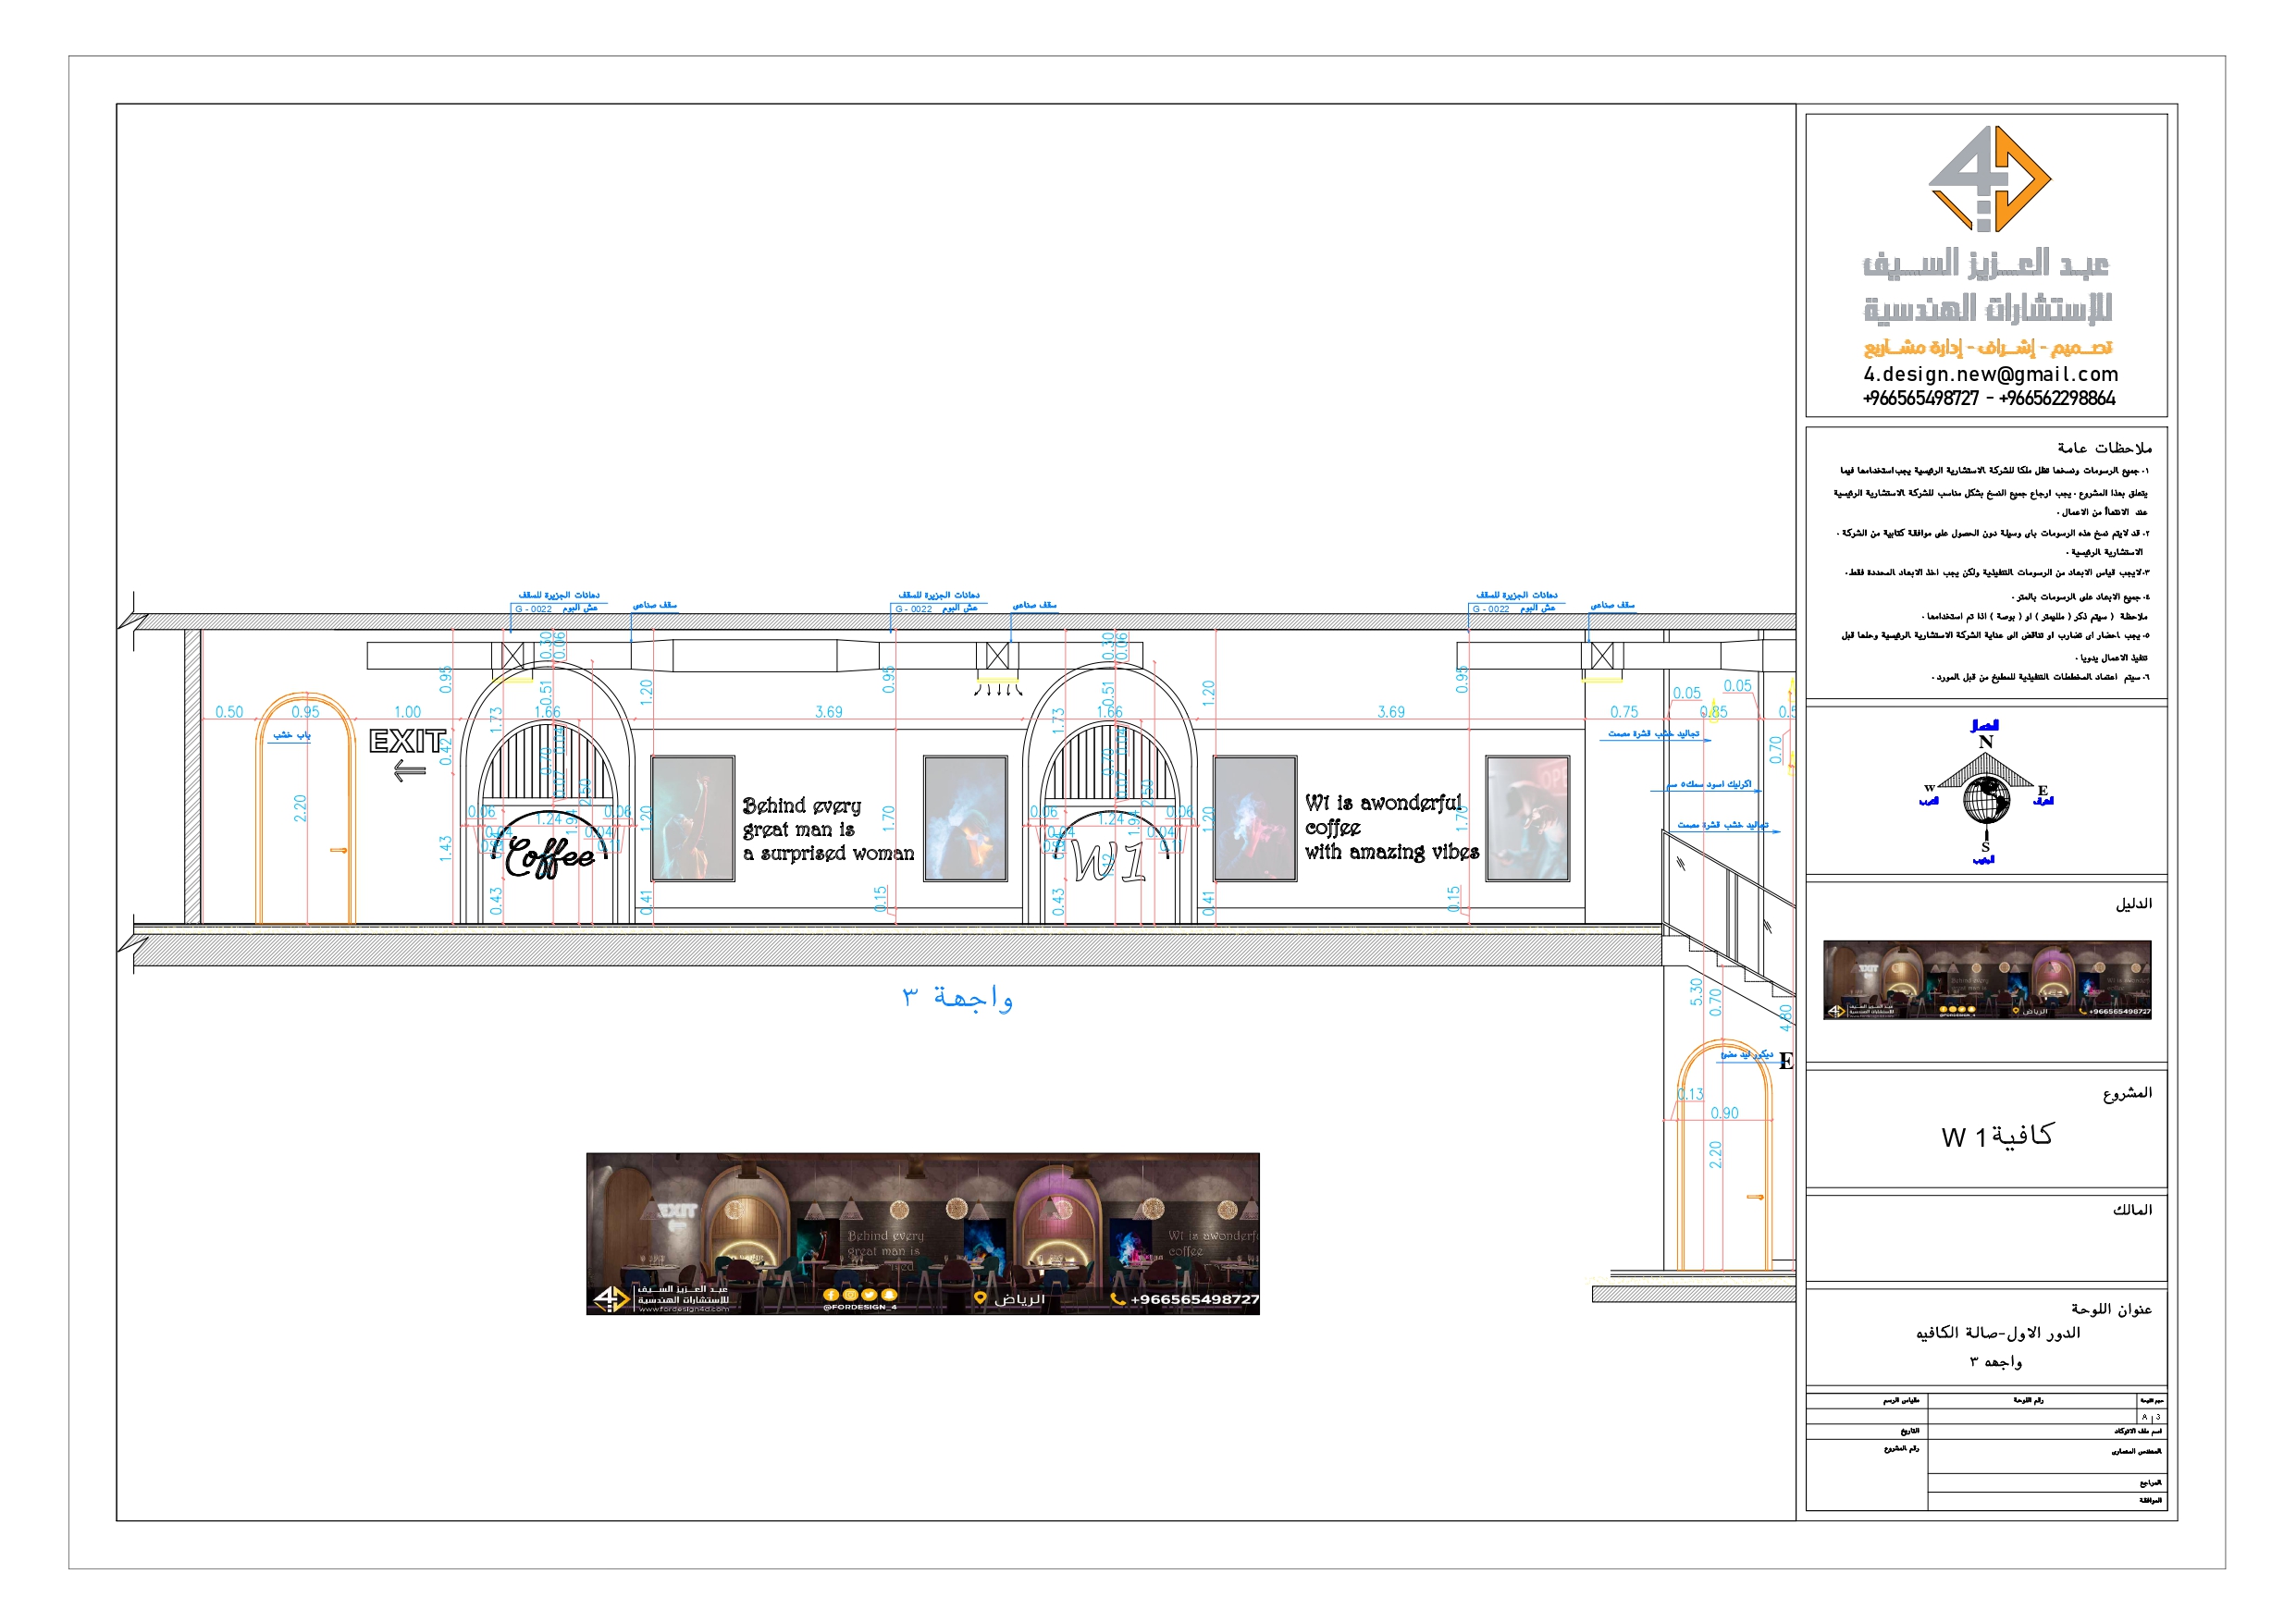Image resolution: width=2296 pixels, height=1623 pixels.
Task: Click the ceiling diffuser box above the W1 arch
Action: point(997,656)
